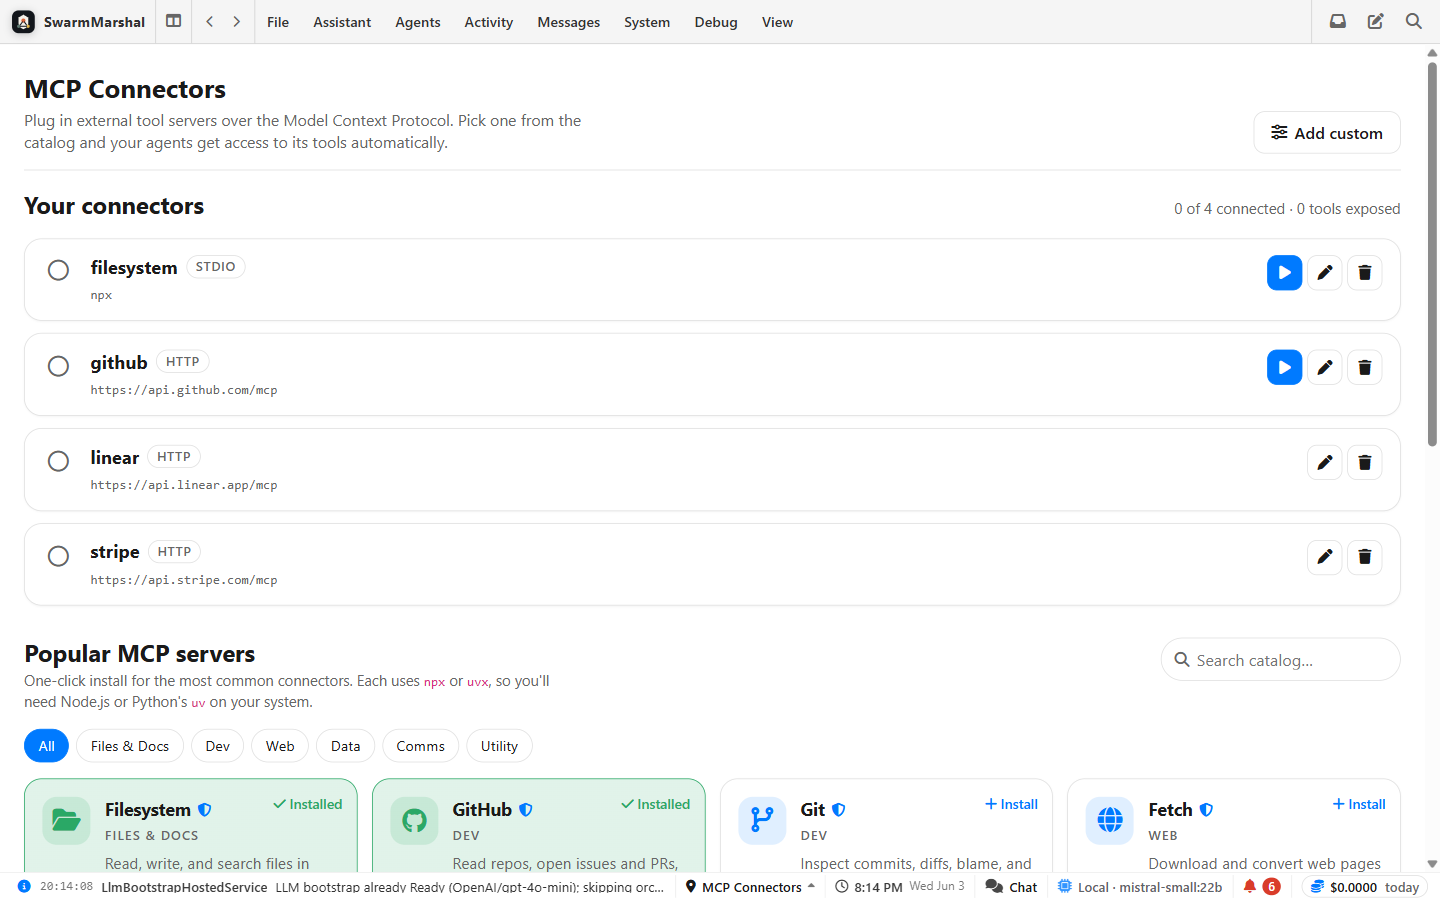
Task: Click the compose new note icon
Action: [1376, 21]
